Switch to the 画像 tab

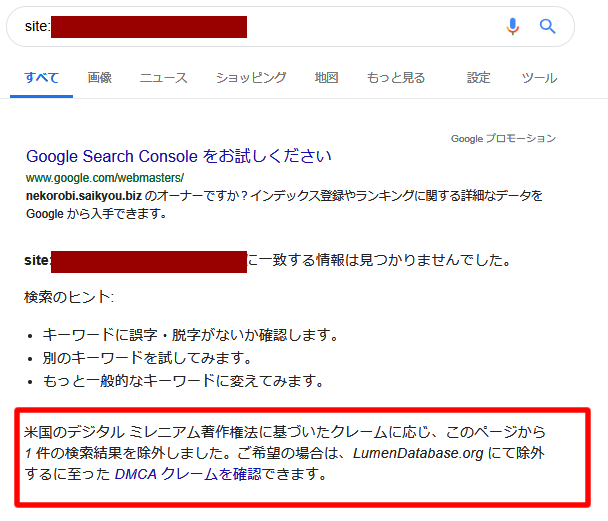point(100,78)
